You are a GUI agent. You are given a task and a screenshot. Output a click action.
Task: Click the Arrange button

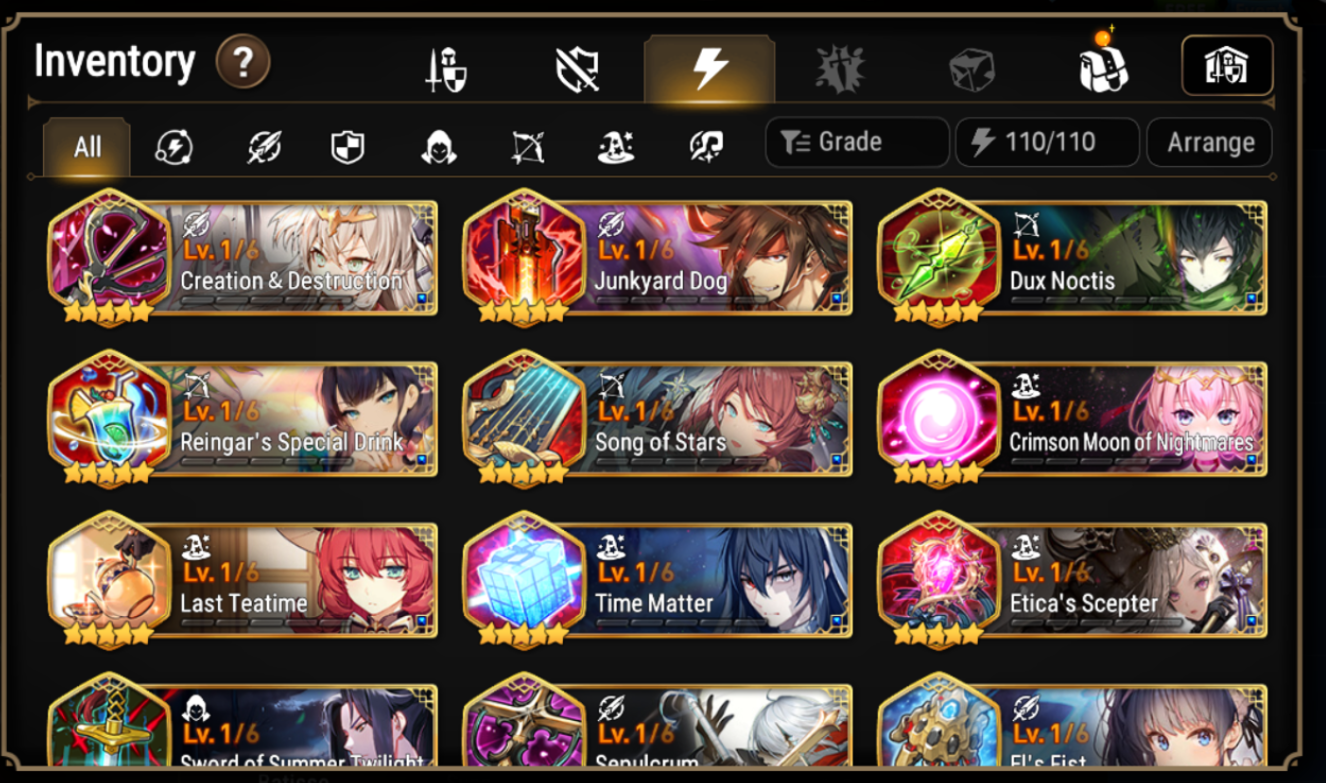pos(1209,142)
